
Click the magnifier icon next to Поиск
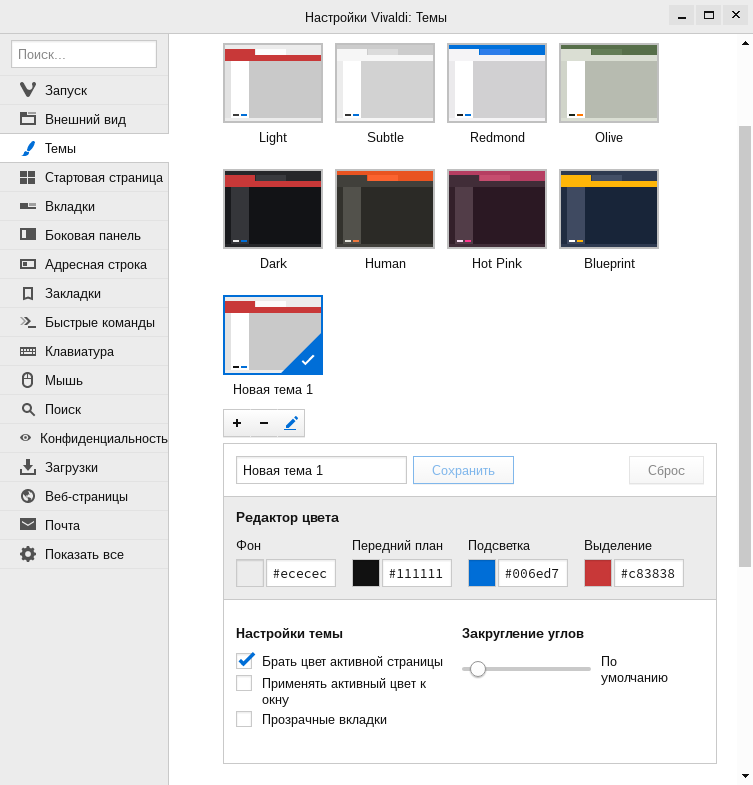click(28, 410)
